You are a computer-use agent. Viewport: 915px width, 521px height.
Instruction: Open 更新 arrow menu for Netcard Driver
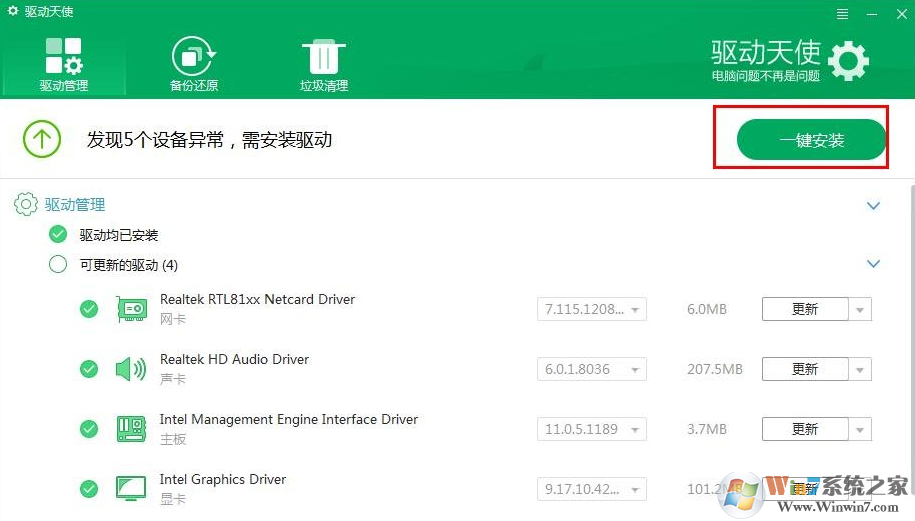click(860, 309)
